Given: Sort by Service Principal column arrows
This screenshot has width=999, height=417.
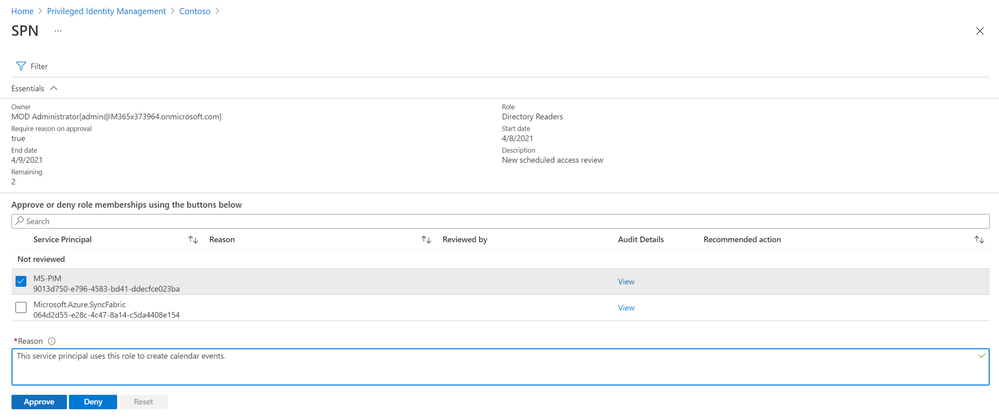Looking at the screenshot, I should [x=193, y=239].
